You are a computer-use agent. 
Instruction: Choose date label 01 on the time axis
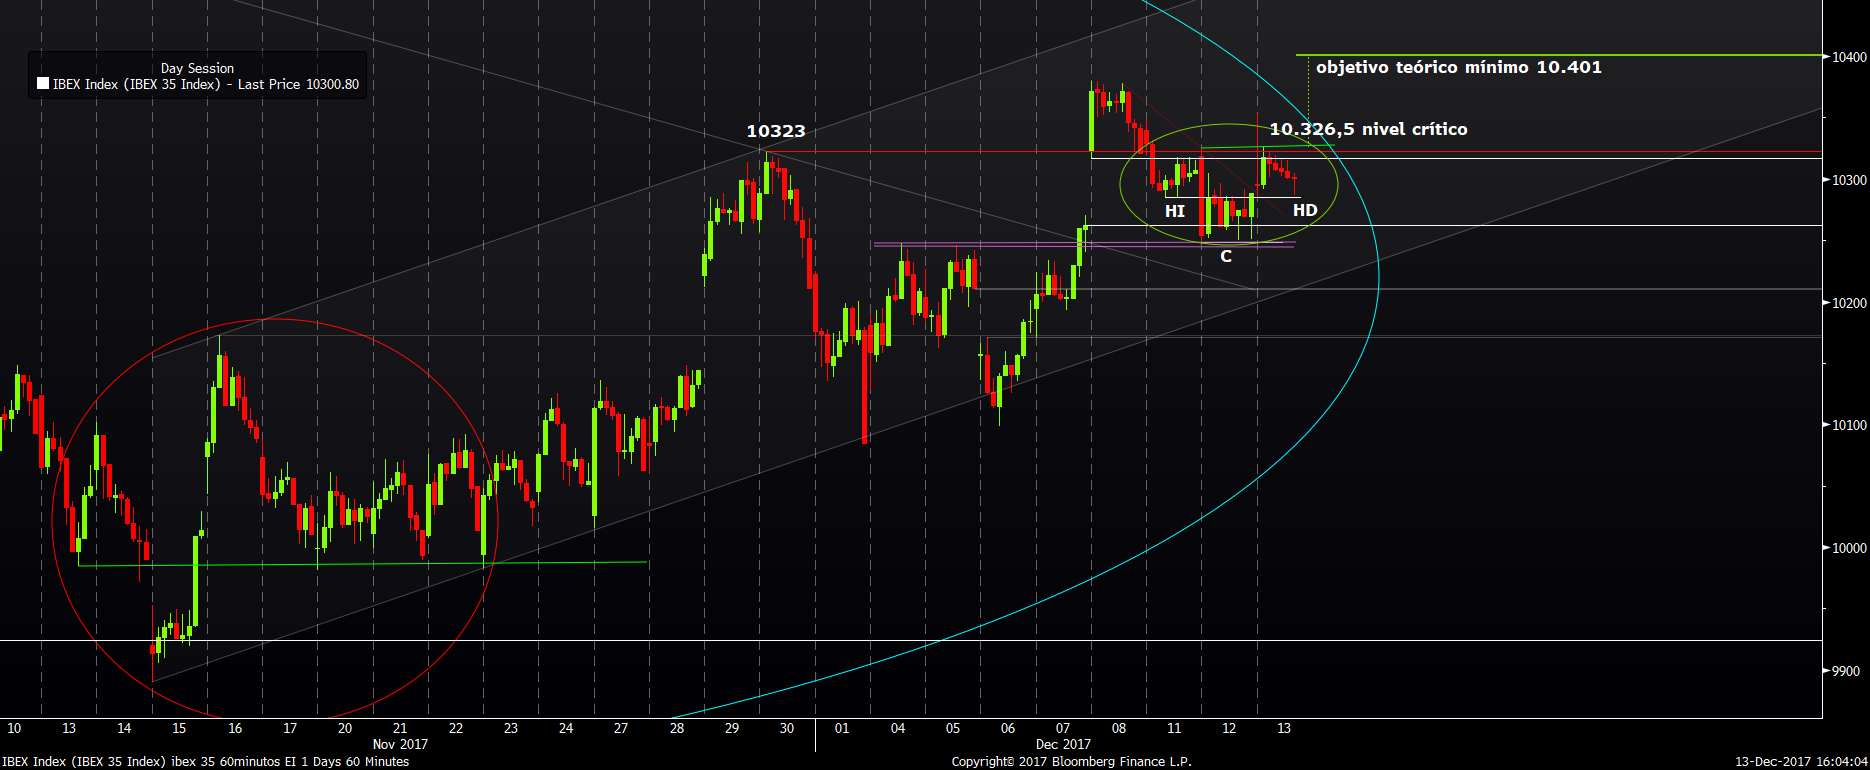click(x=842, y=728)
